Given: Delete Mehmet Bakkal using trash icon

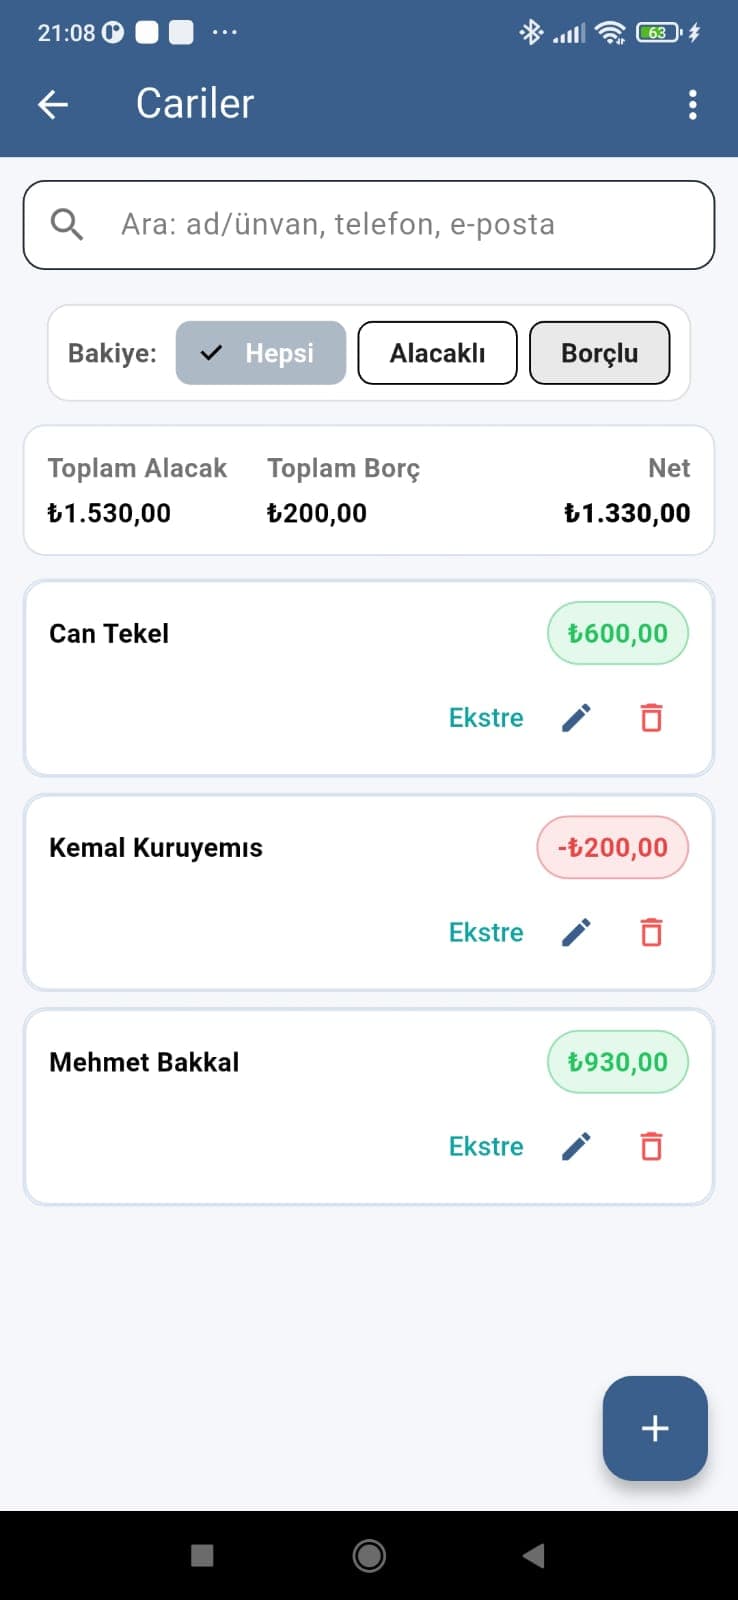Looking at the screenshot, I should pos(651,1146).
